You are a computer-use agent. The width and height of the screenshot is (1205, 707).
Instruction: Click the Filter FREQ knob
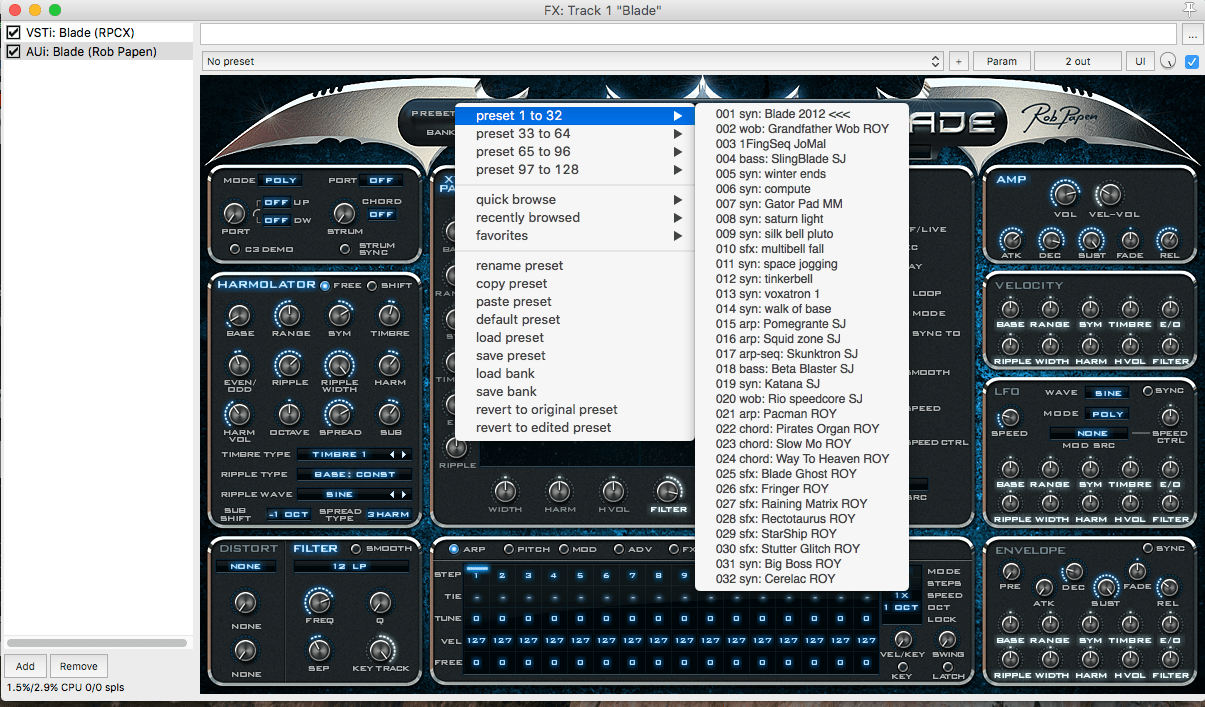click(319, 601)
